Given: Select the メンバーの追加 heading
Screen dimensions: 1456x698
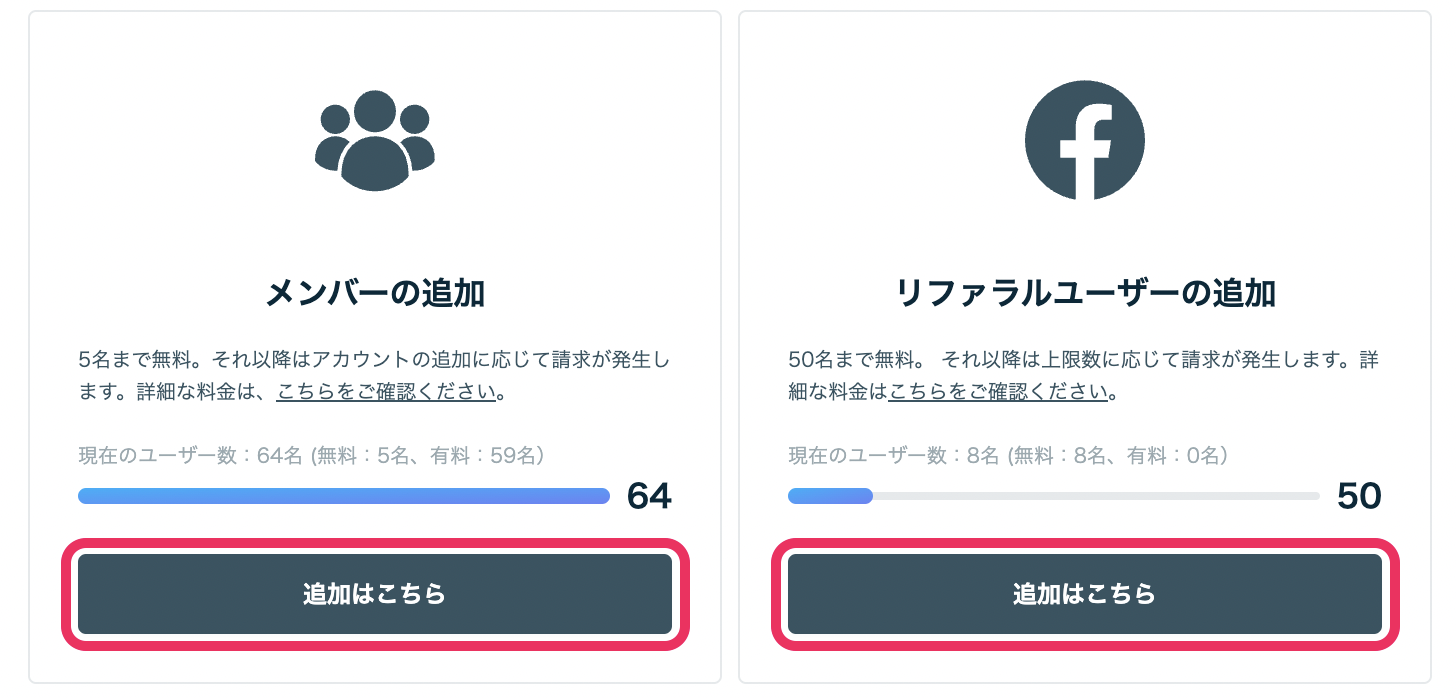Looking at the screenshot, I should [x=375, y=293].
